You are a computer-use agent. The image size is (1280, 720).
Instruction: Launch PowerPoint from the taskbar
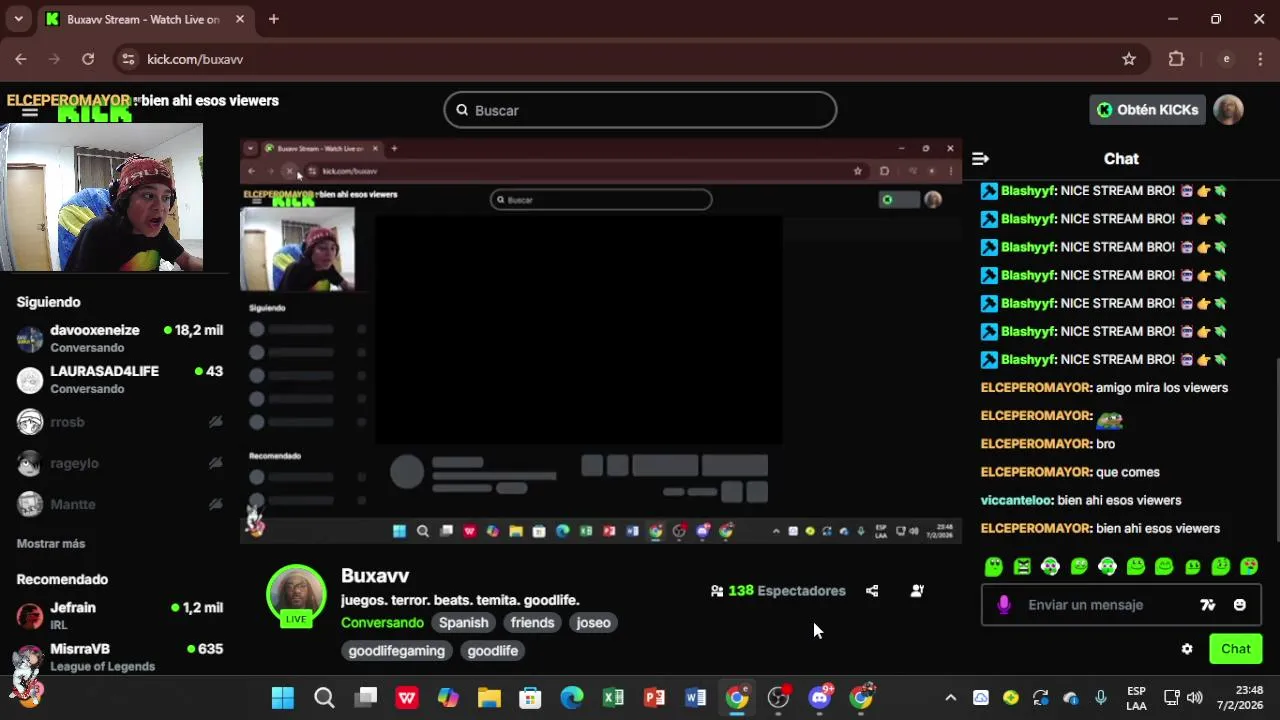click(x=654, y=697)
